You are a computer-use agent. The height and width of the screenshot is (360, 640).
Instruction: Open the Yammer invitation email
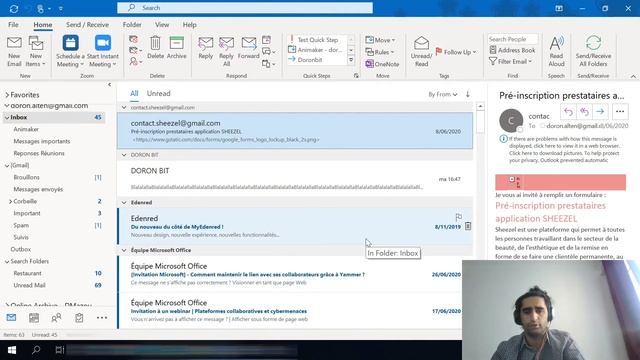click(296, 274)
